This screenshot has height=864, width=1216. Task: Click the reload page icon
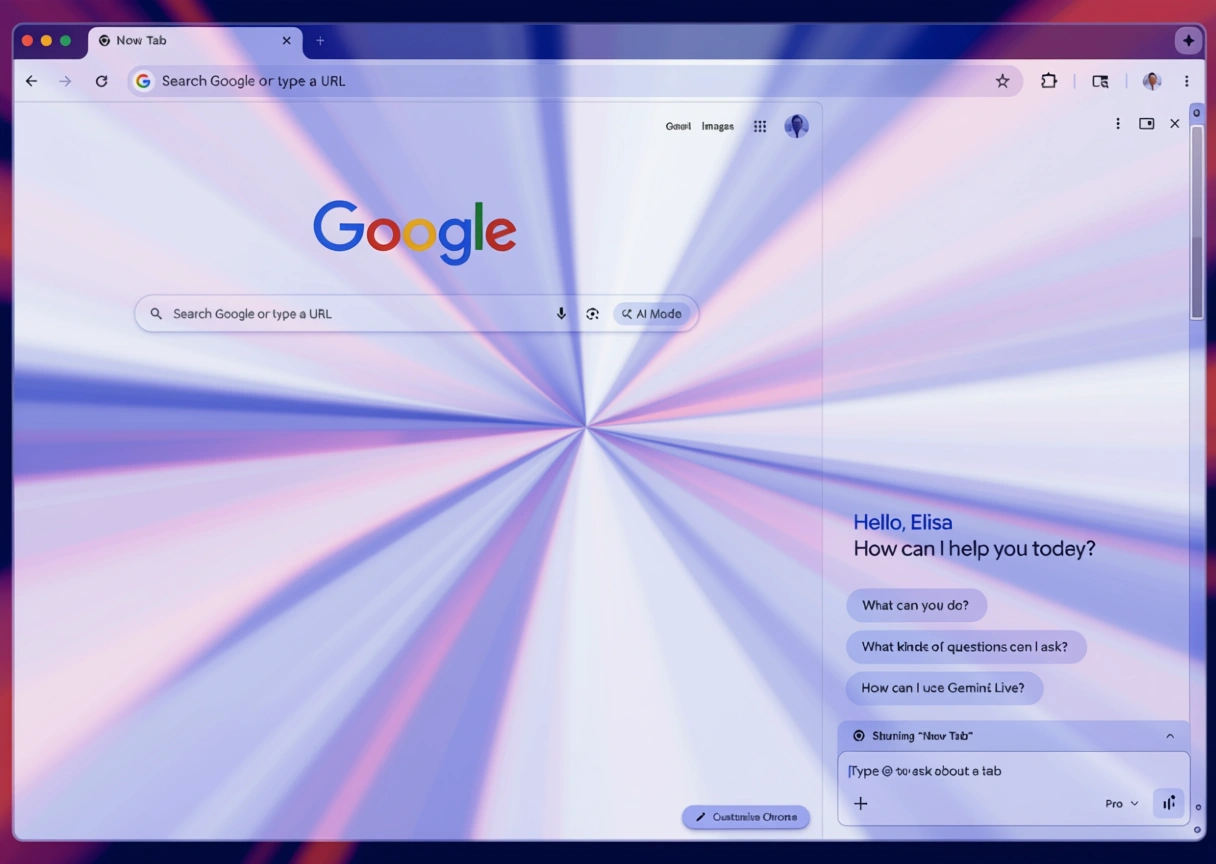[101, 81]
